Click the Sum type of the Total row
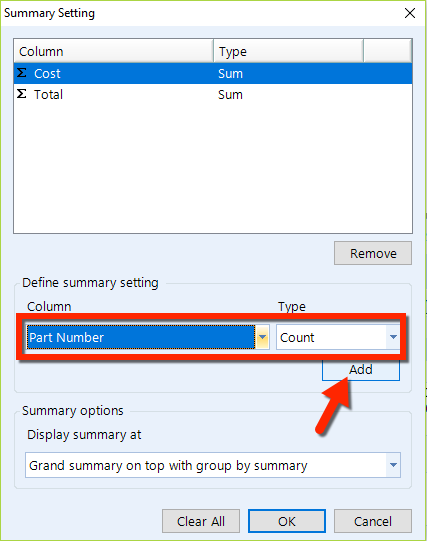This screenshot has height=541, width=427. (230, 95)
